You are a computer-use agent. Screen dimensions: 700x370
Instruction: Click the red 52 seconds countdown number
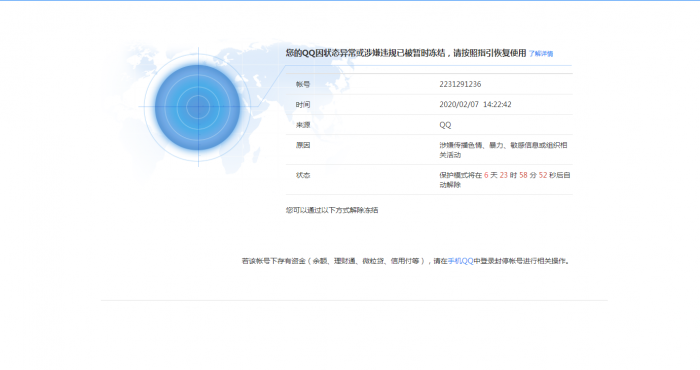543,175
